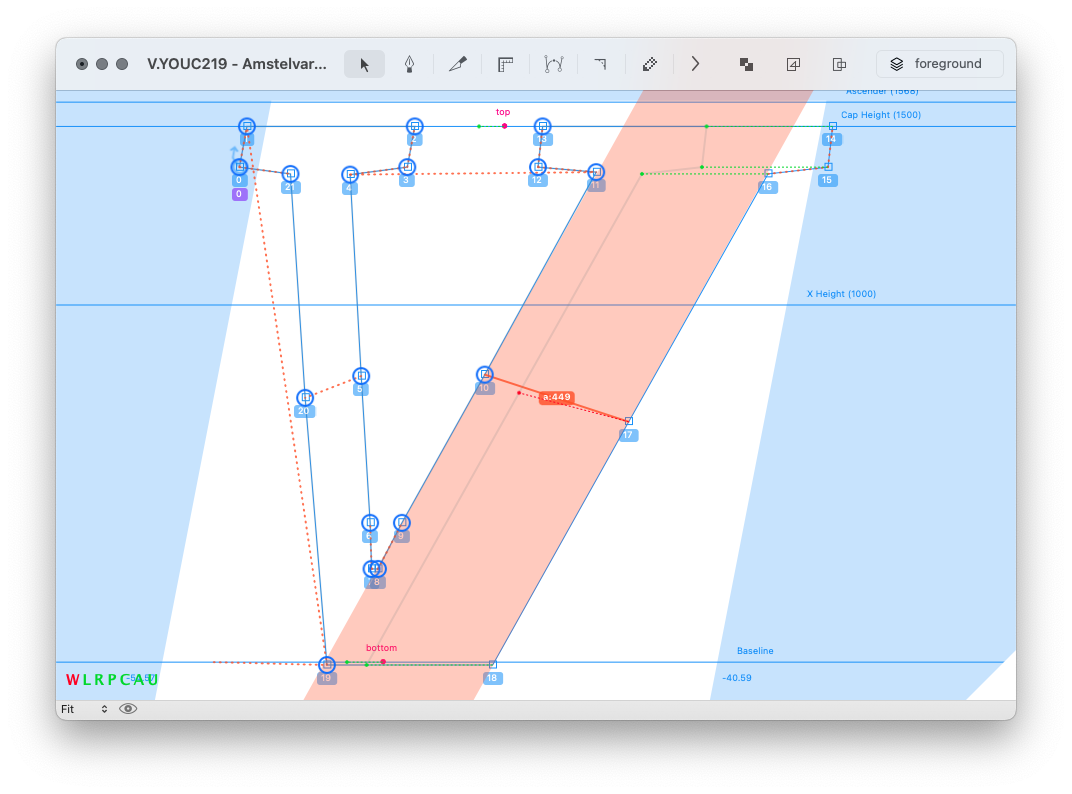Select the pink "top" anchor point

click(x=504, y=126)
